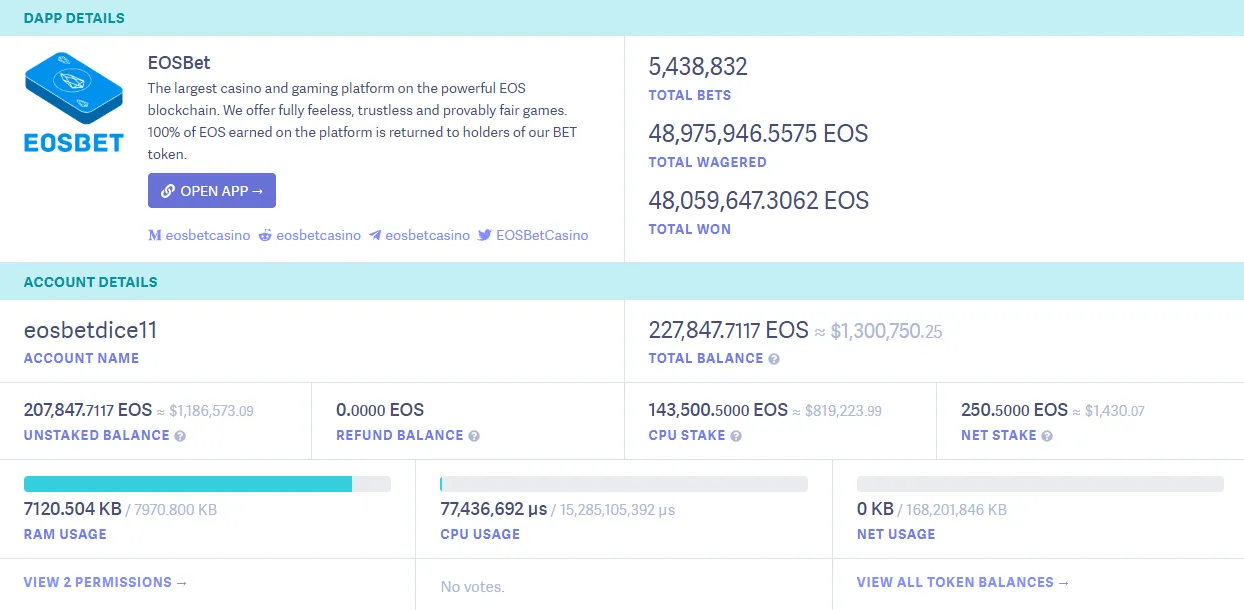Screen dimensions: 1244x610
Task: Click the help icon next to CPU Stake
Action: click(x=736, y=436)
